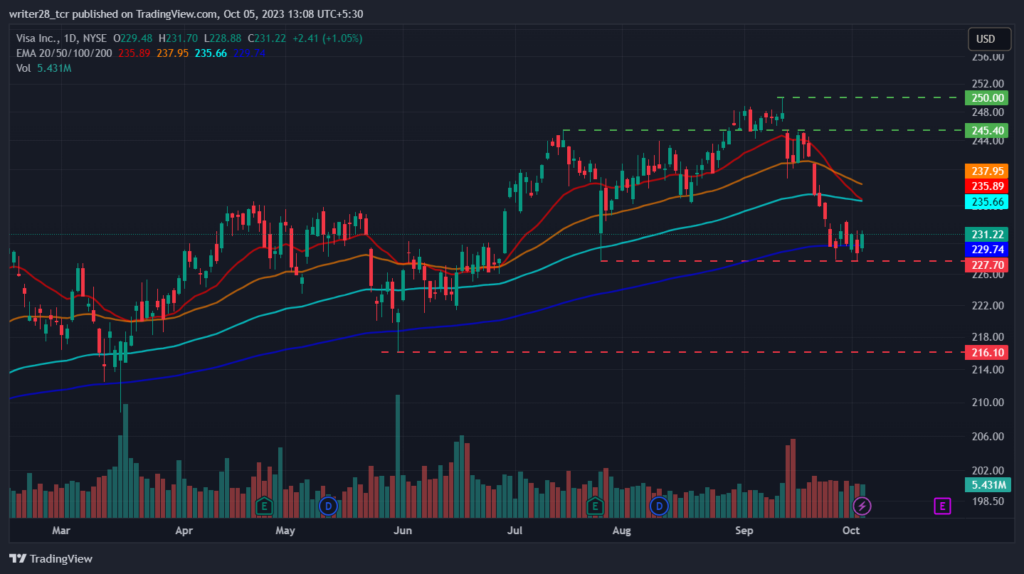Click the red dashed 216.10 support line

point(672,352)
